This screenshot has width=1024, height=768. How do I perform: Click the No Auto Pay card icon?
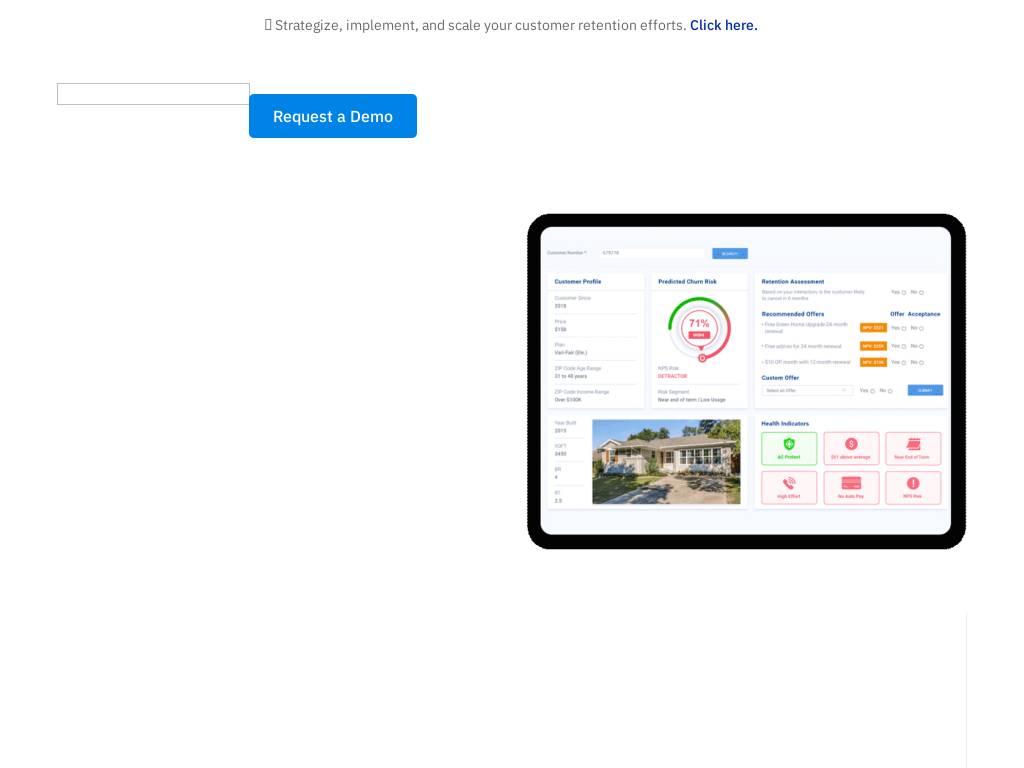tap(851, 484)
